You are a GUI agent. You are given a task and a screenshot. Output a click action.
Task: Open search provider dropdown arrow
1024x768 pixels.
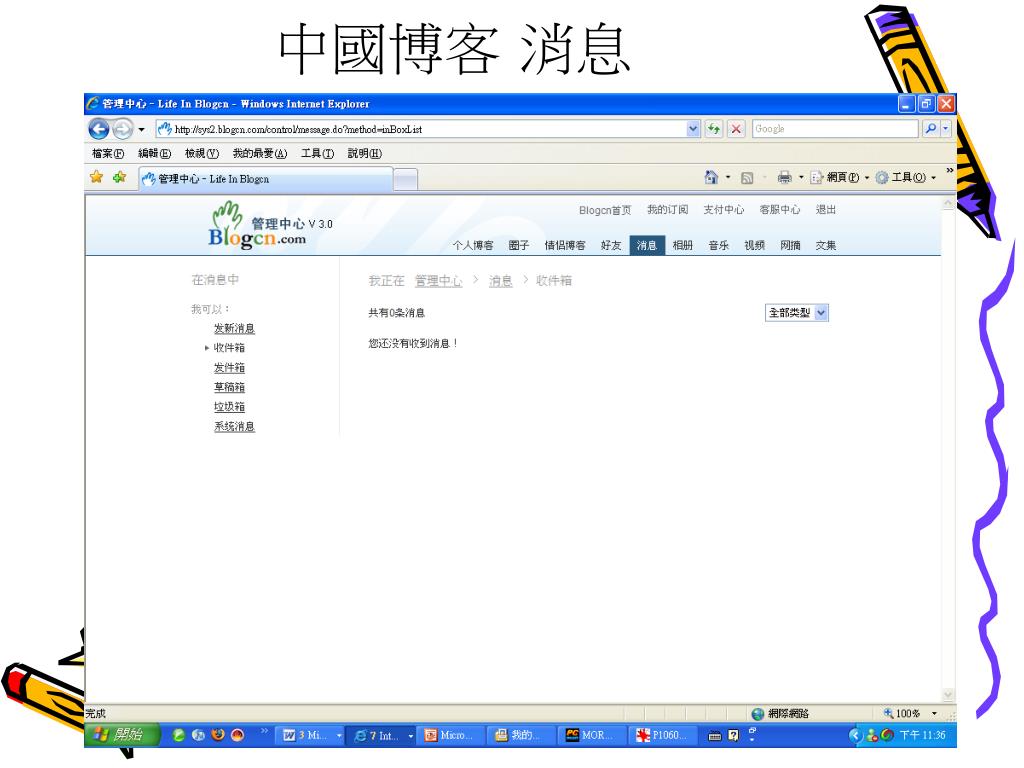point(945,129)
